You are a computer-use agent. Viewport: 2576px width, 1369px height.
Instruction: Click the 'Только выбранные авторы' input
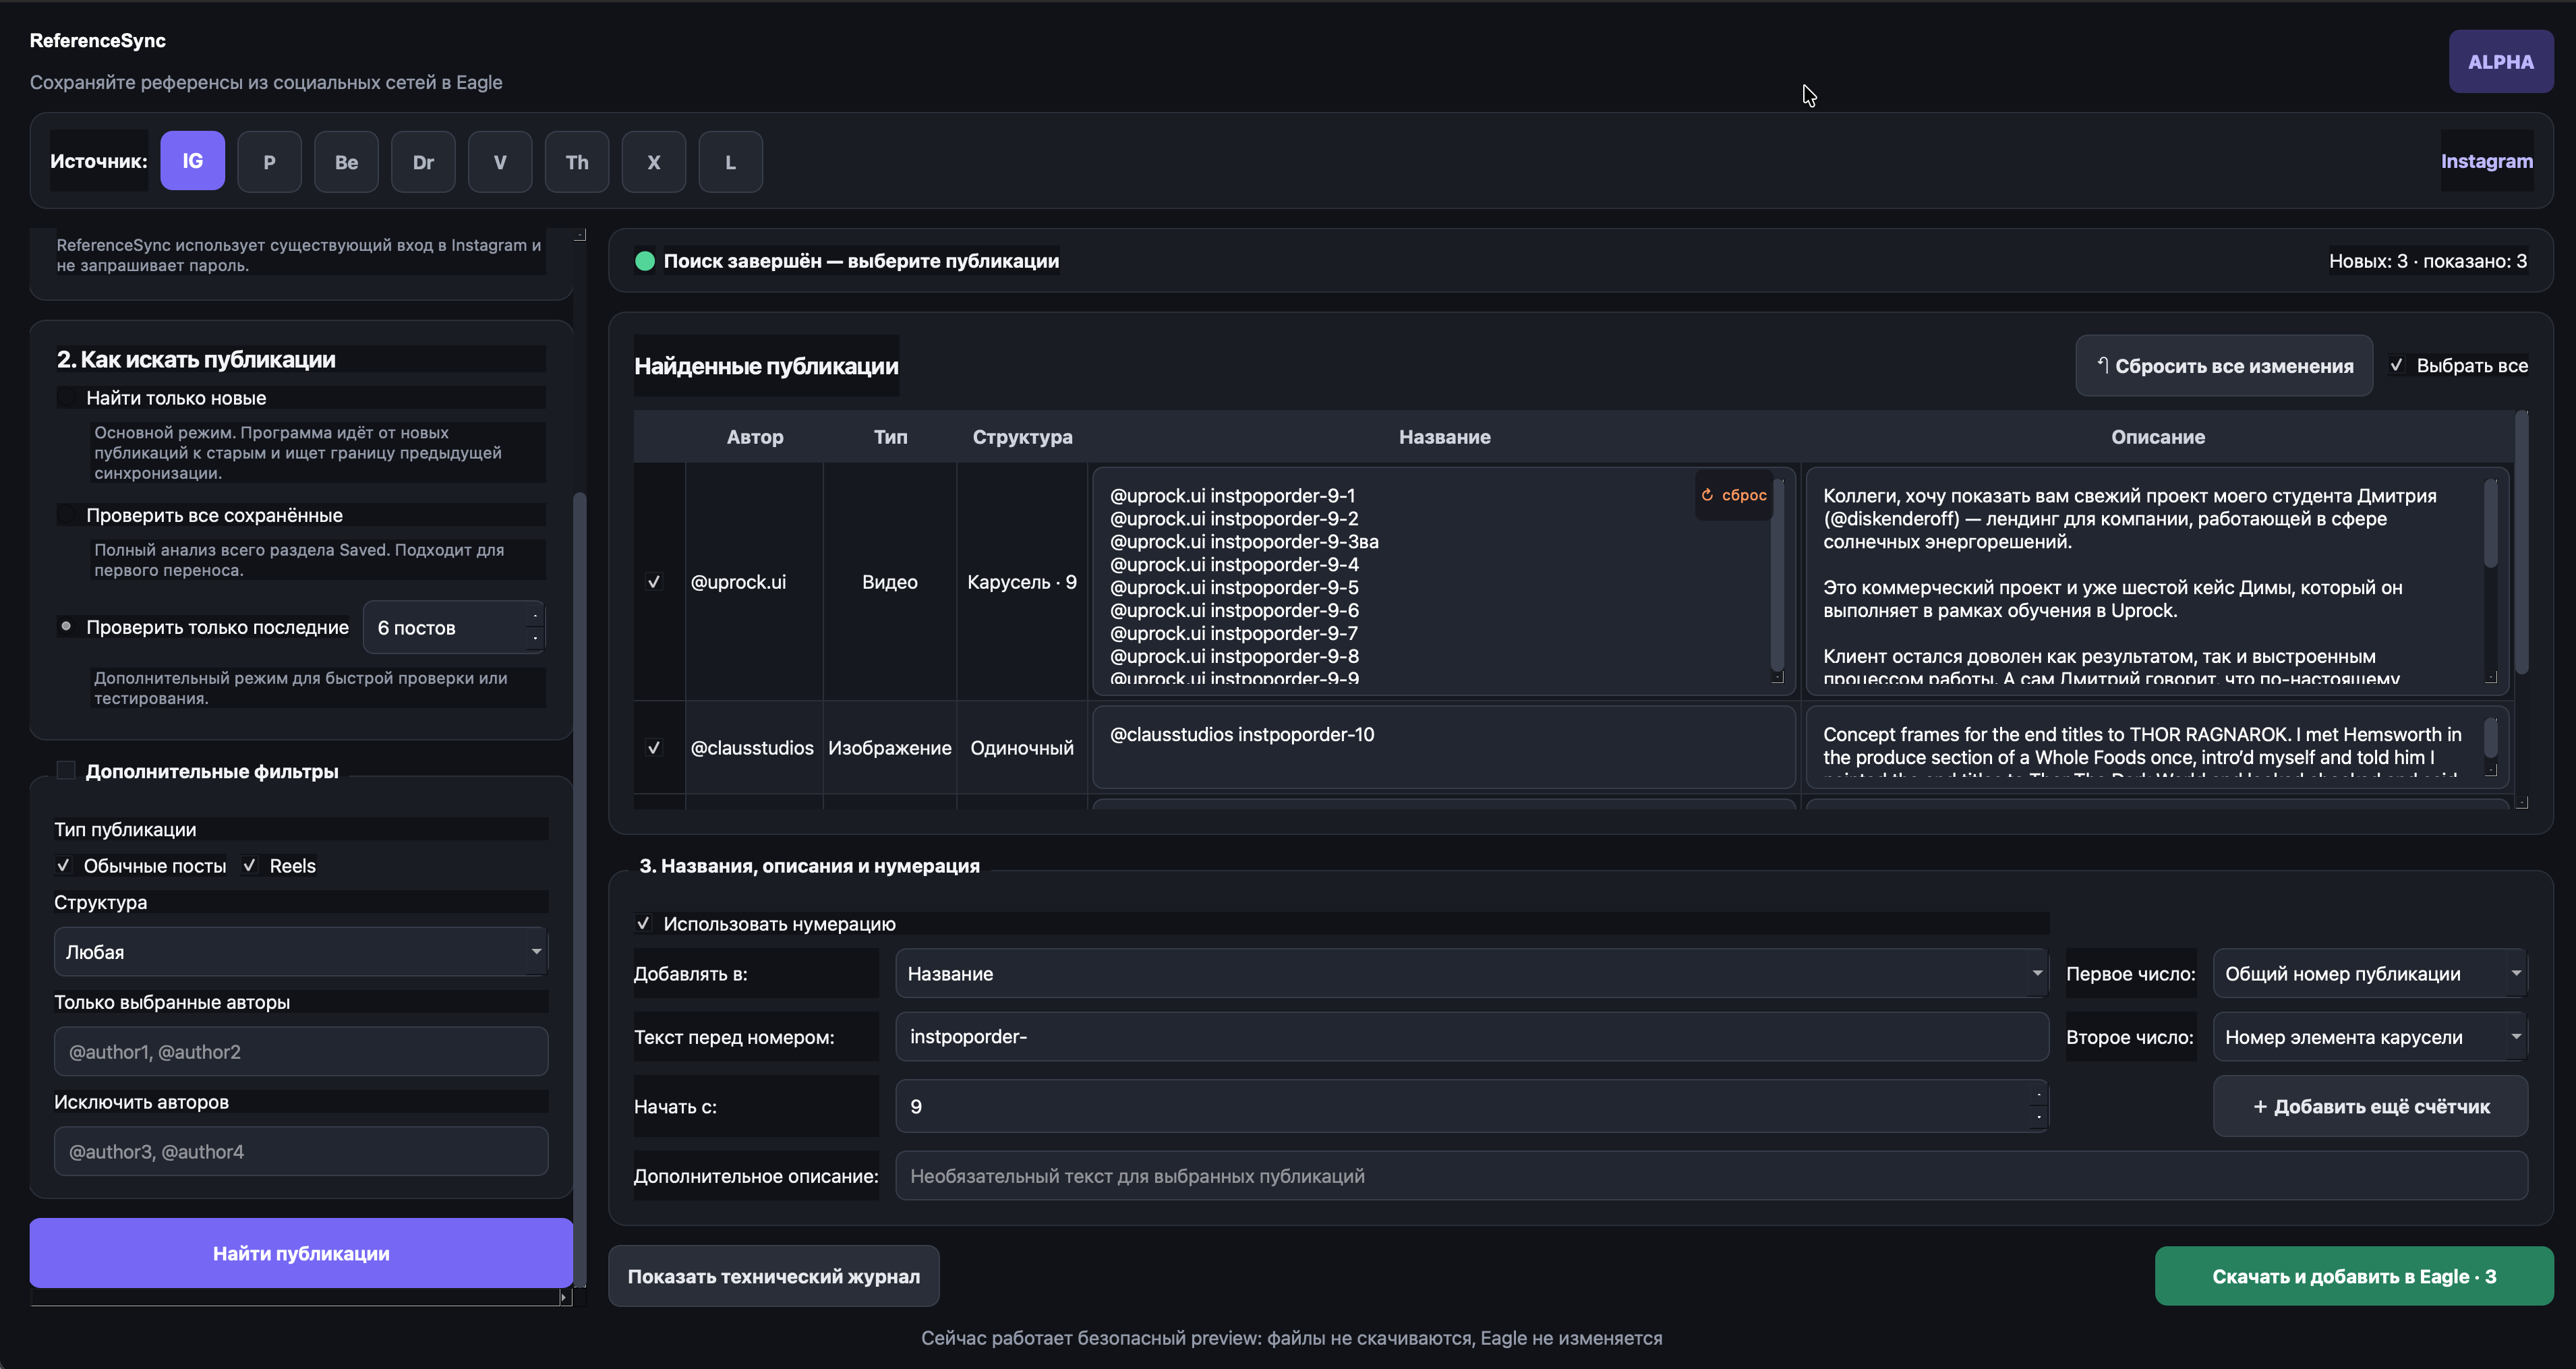pos(301,1051)
